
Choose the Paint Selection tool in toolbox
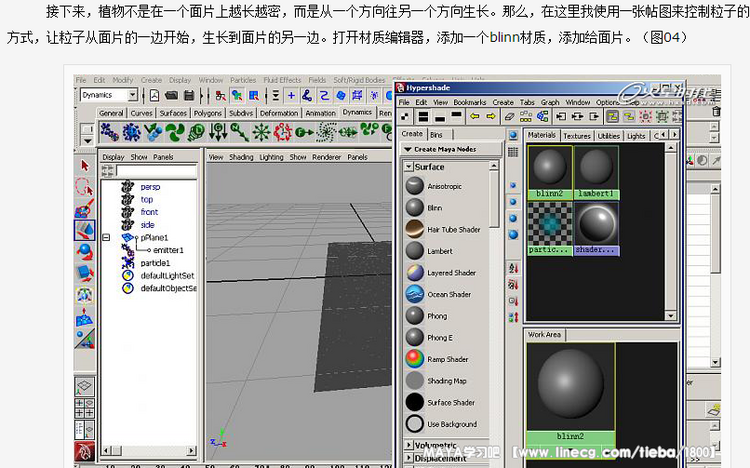pos(85,209)
